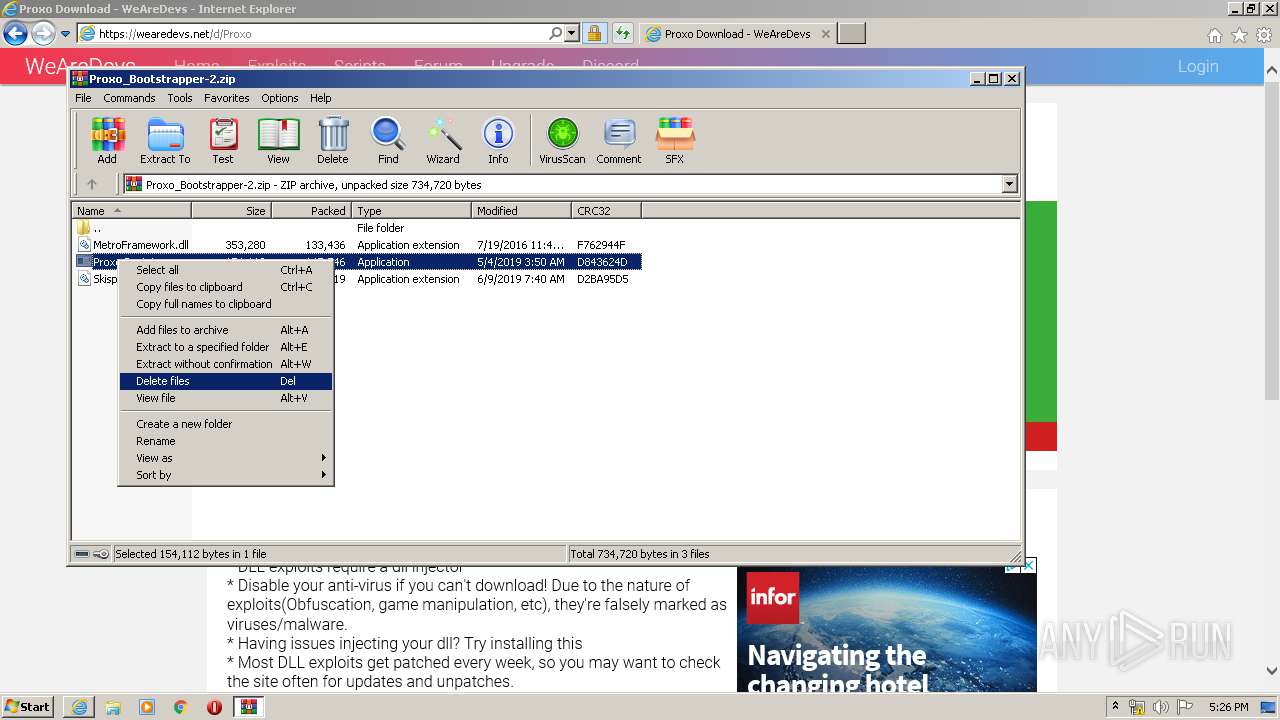This screenshot has width=1280, height=720.
Task: Open the WinRAR Favorites menu
Action: click(227, 98)
